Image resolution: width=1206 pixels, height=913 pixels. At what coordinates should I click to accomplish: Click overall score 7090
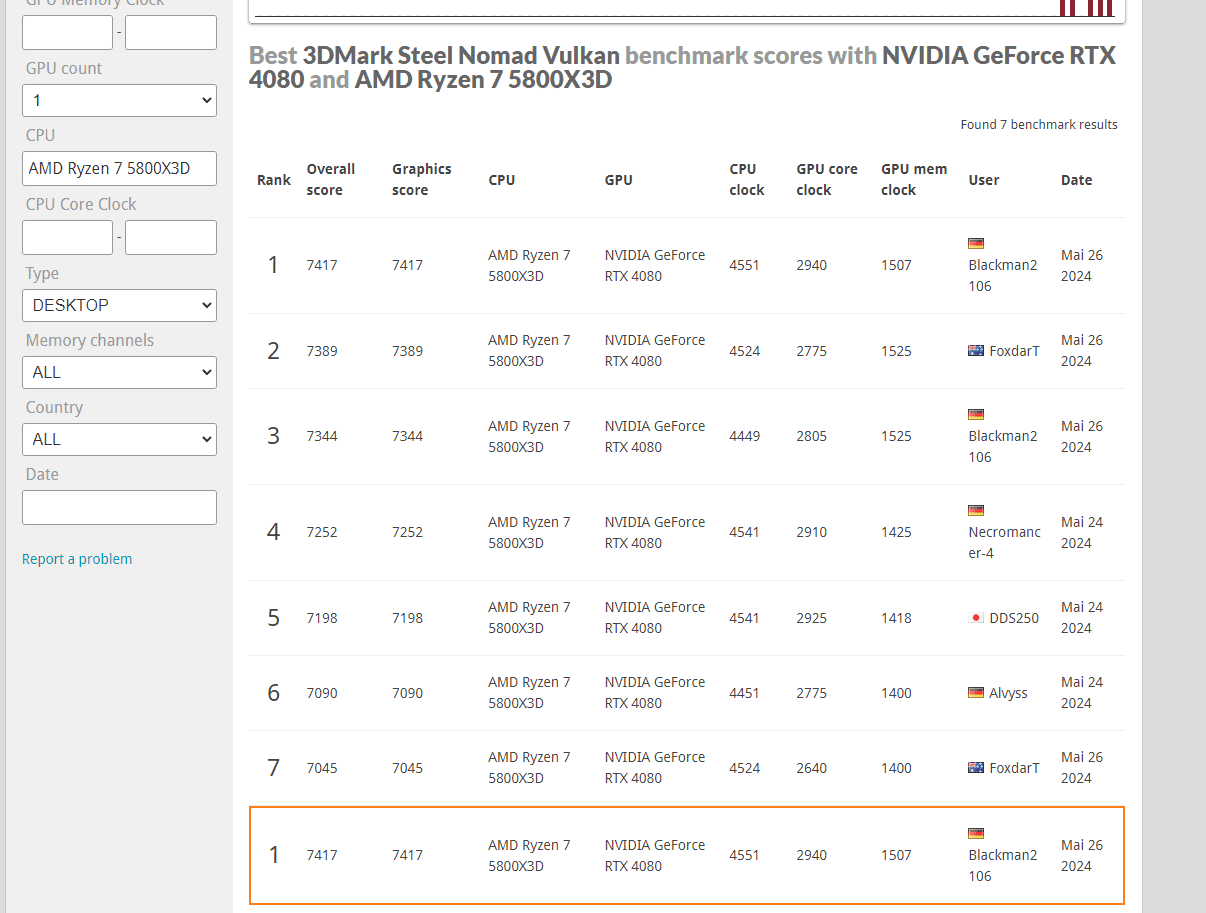coord(322,693)
